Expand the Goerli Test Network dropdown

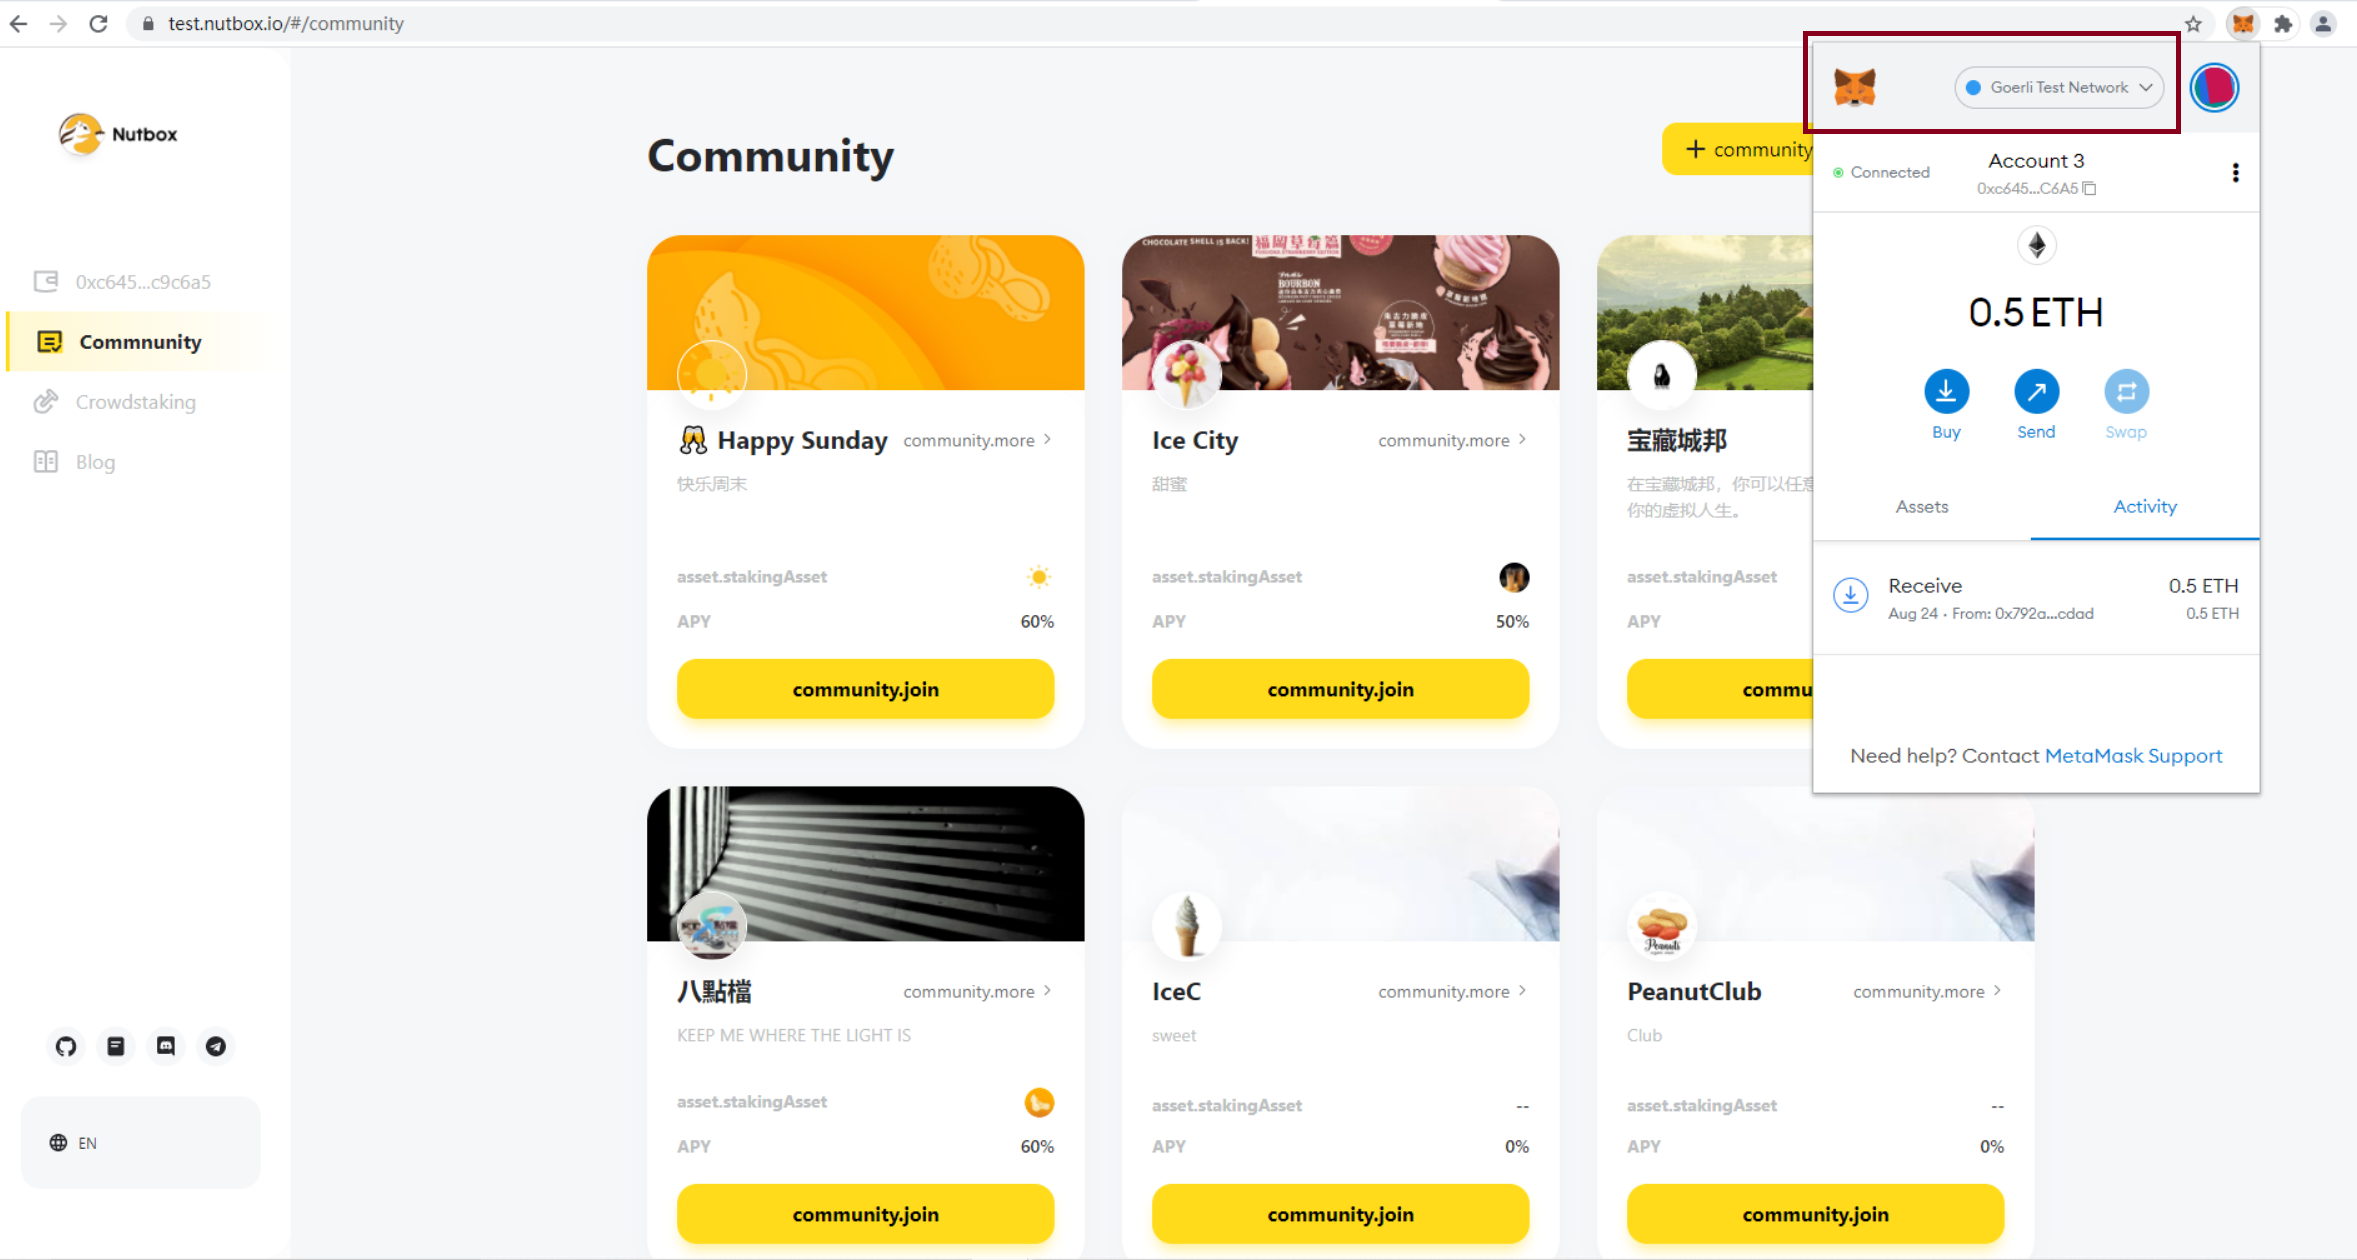click(x=2059, y=87)
